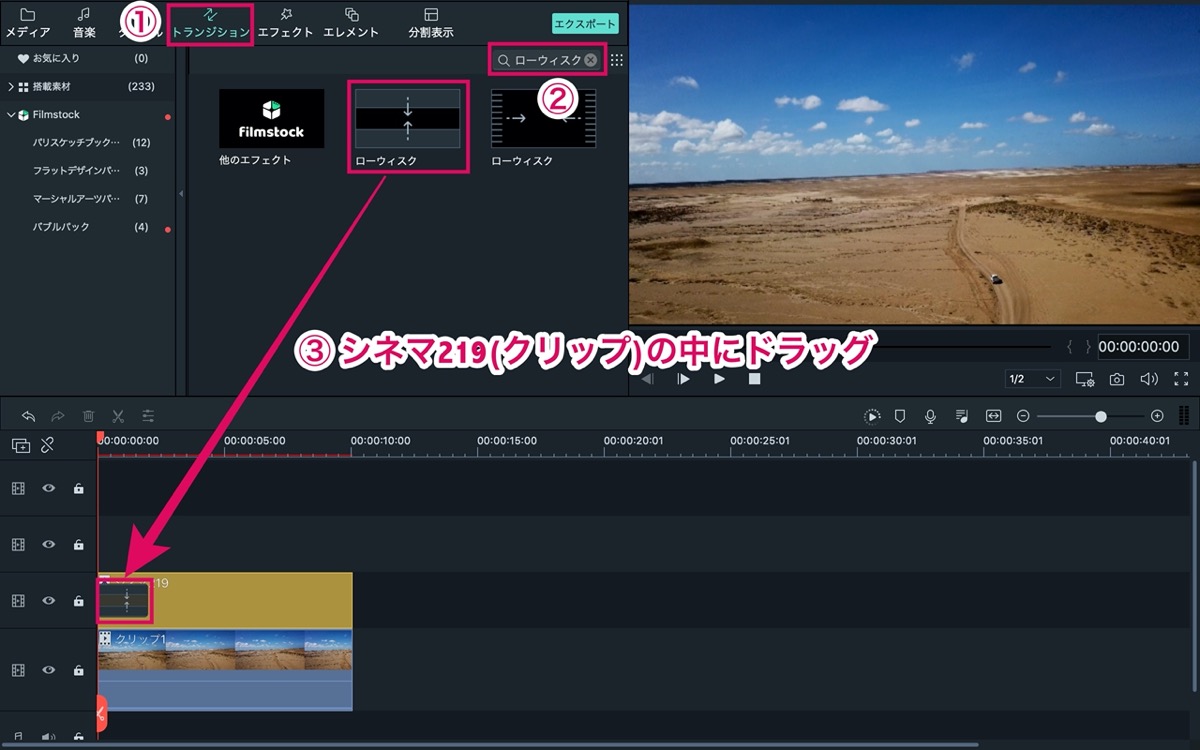Switch to the エフェクト tab
This screenshot has width=1200, height=750.
click(x=286, y=22)
